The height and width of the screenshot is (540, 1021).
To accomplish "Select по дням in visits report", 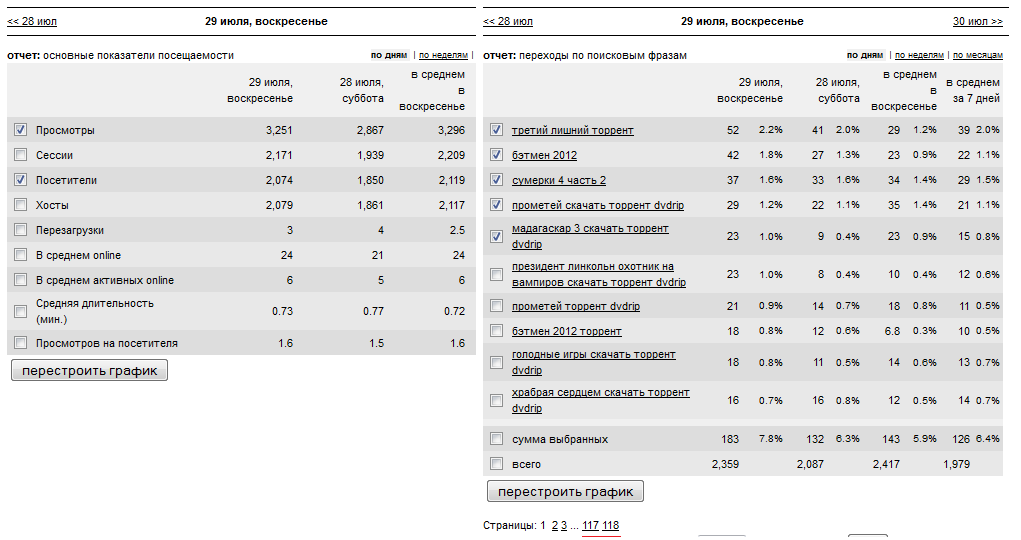I will point(389,55).
